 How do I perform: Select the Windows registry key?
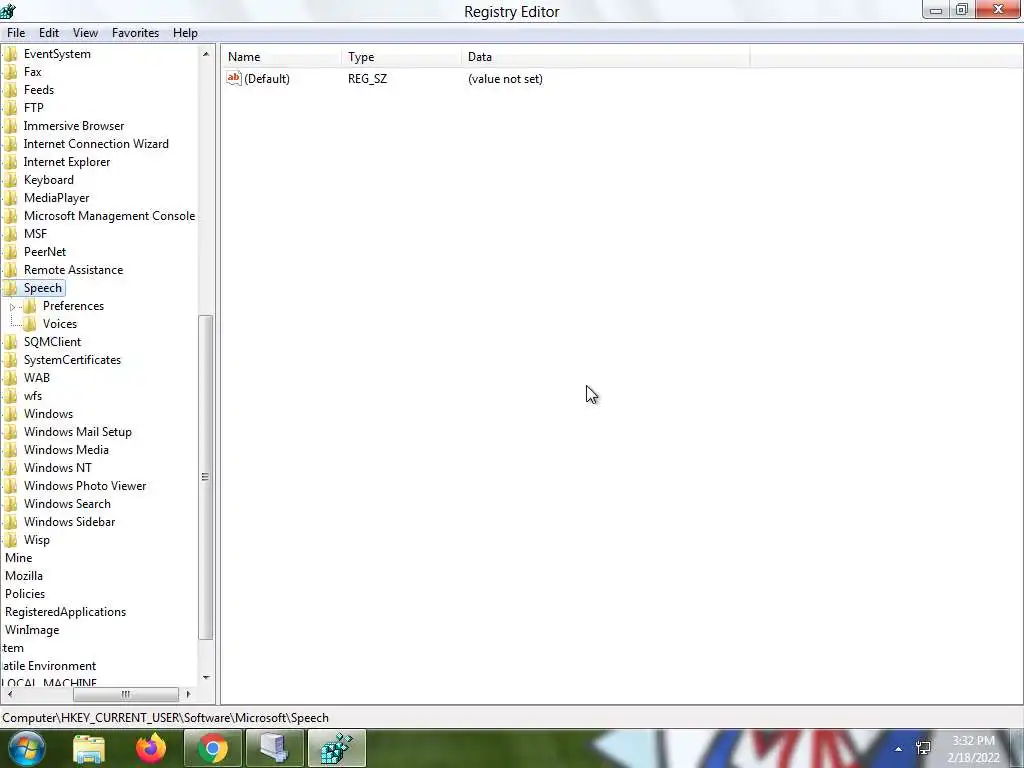pos(48,414)
